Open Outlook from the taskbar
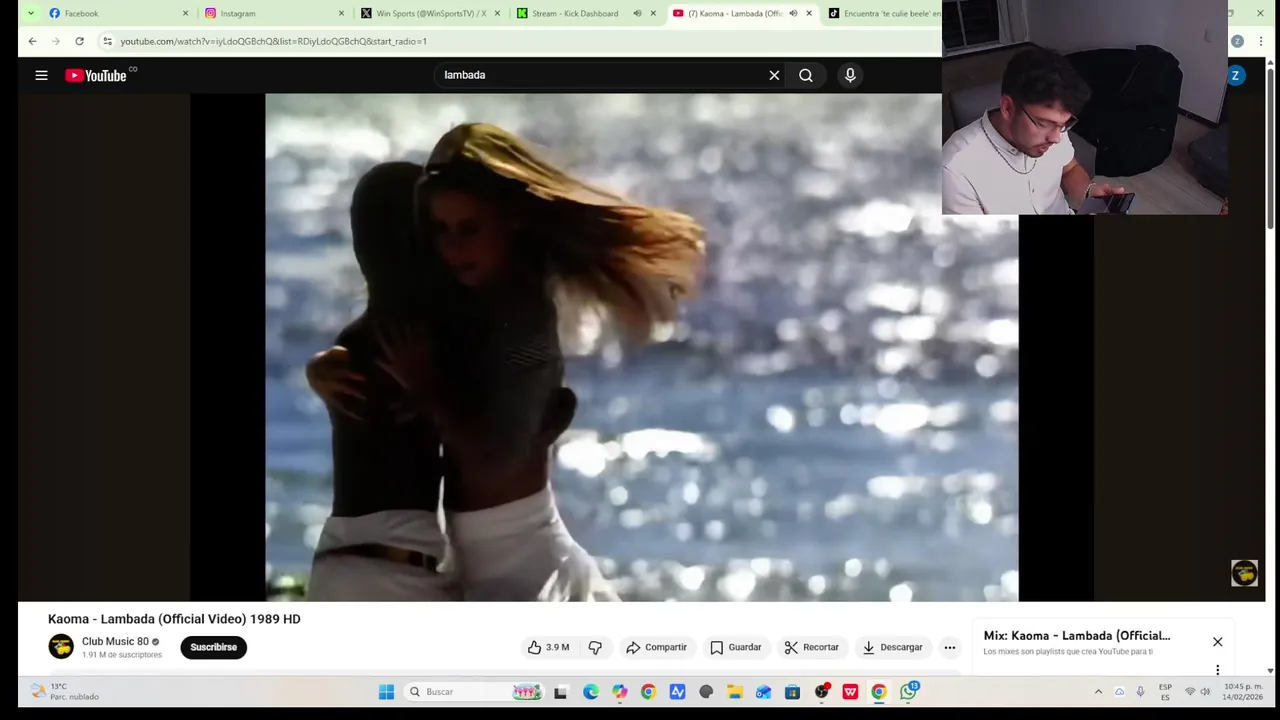 [x=763, y=691]
